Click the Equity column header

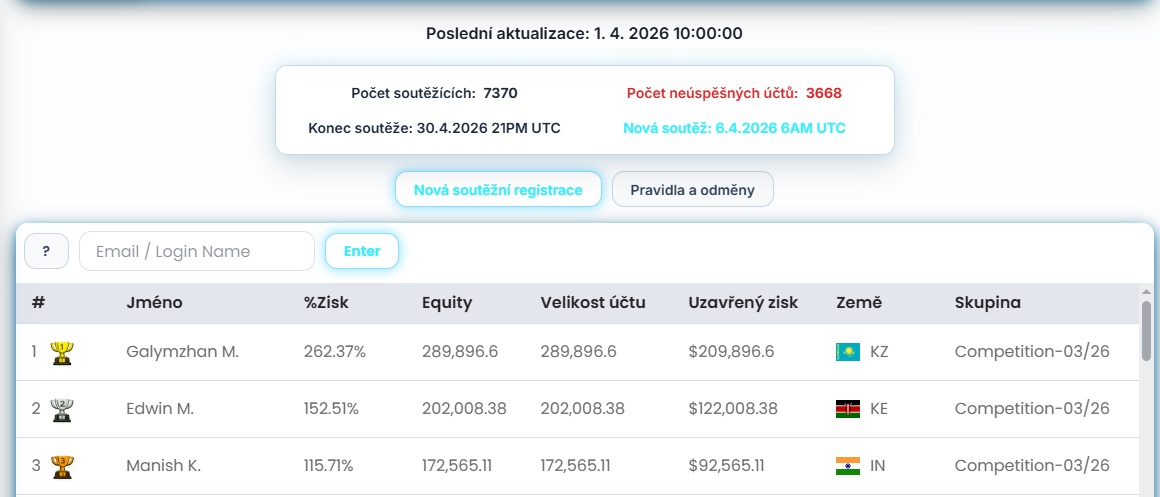[x=447, y=303]
